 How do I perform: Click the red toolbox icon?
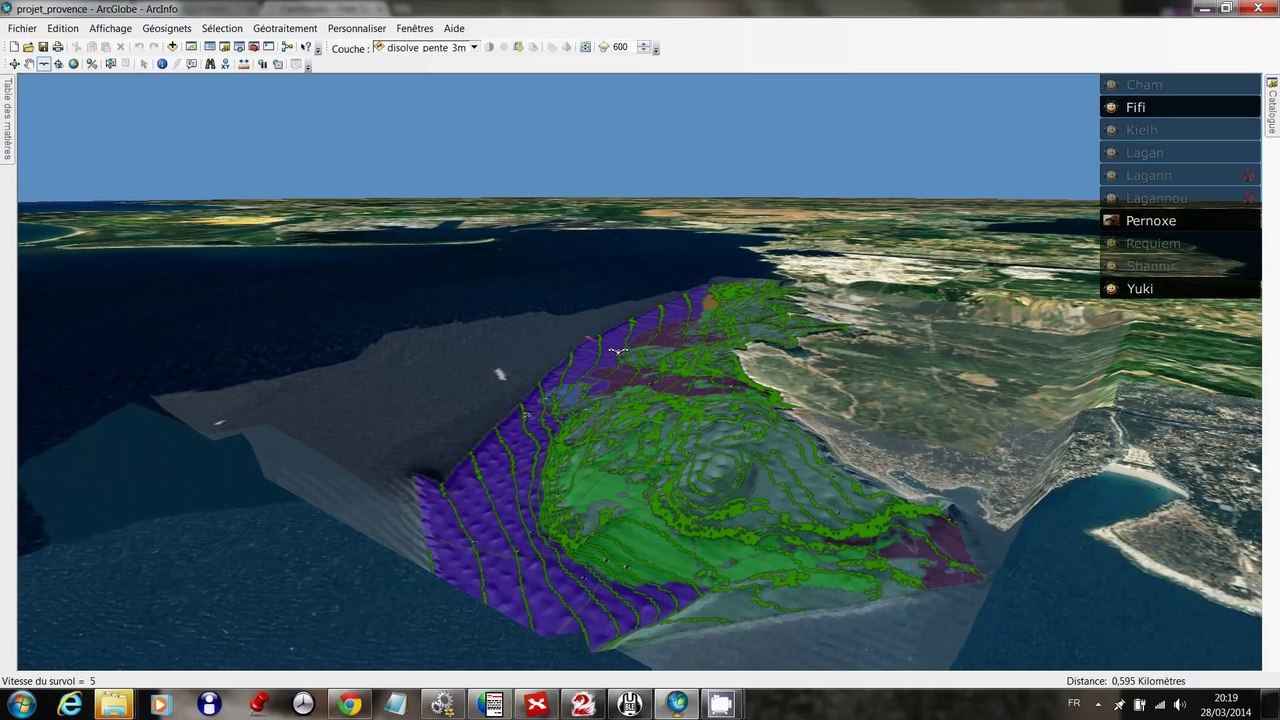tap(254, 47)
